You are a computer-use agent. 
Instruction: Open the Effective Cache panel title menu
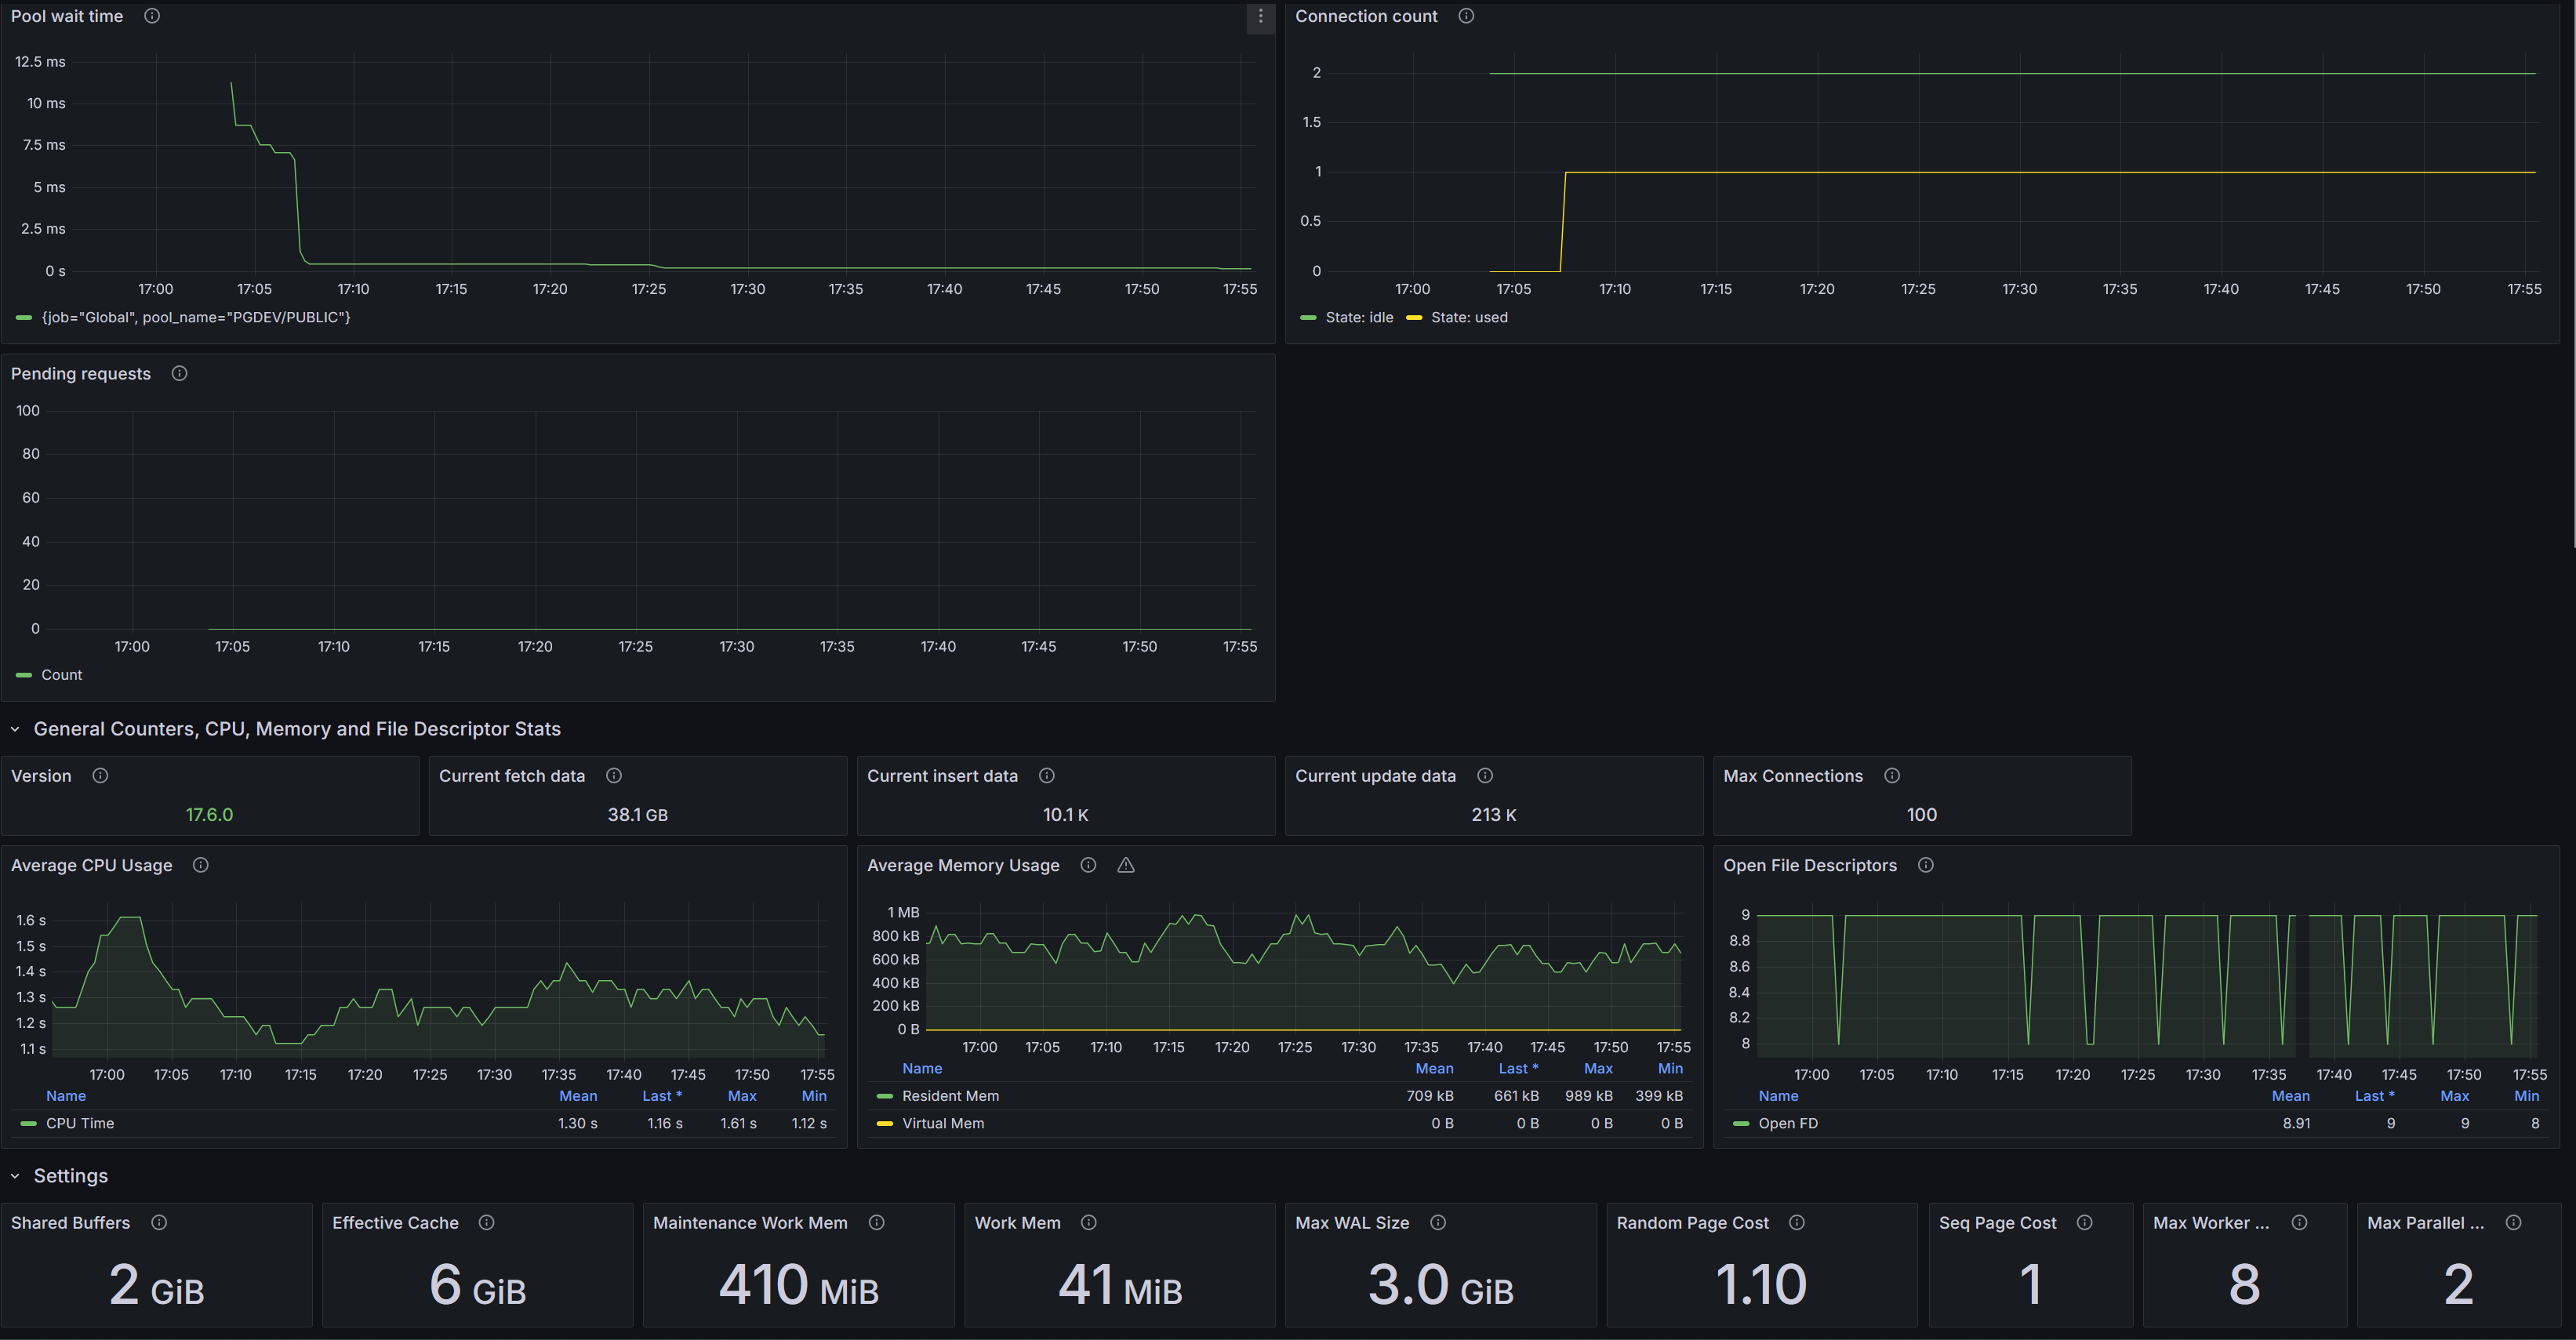click(x=395, y=1222)
